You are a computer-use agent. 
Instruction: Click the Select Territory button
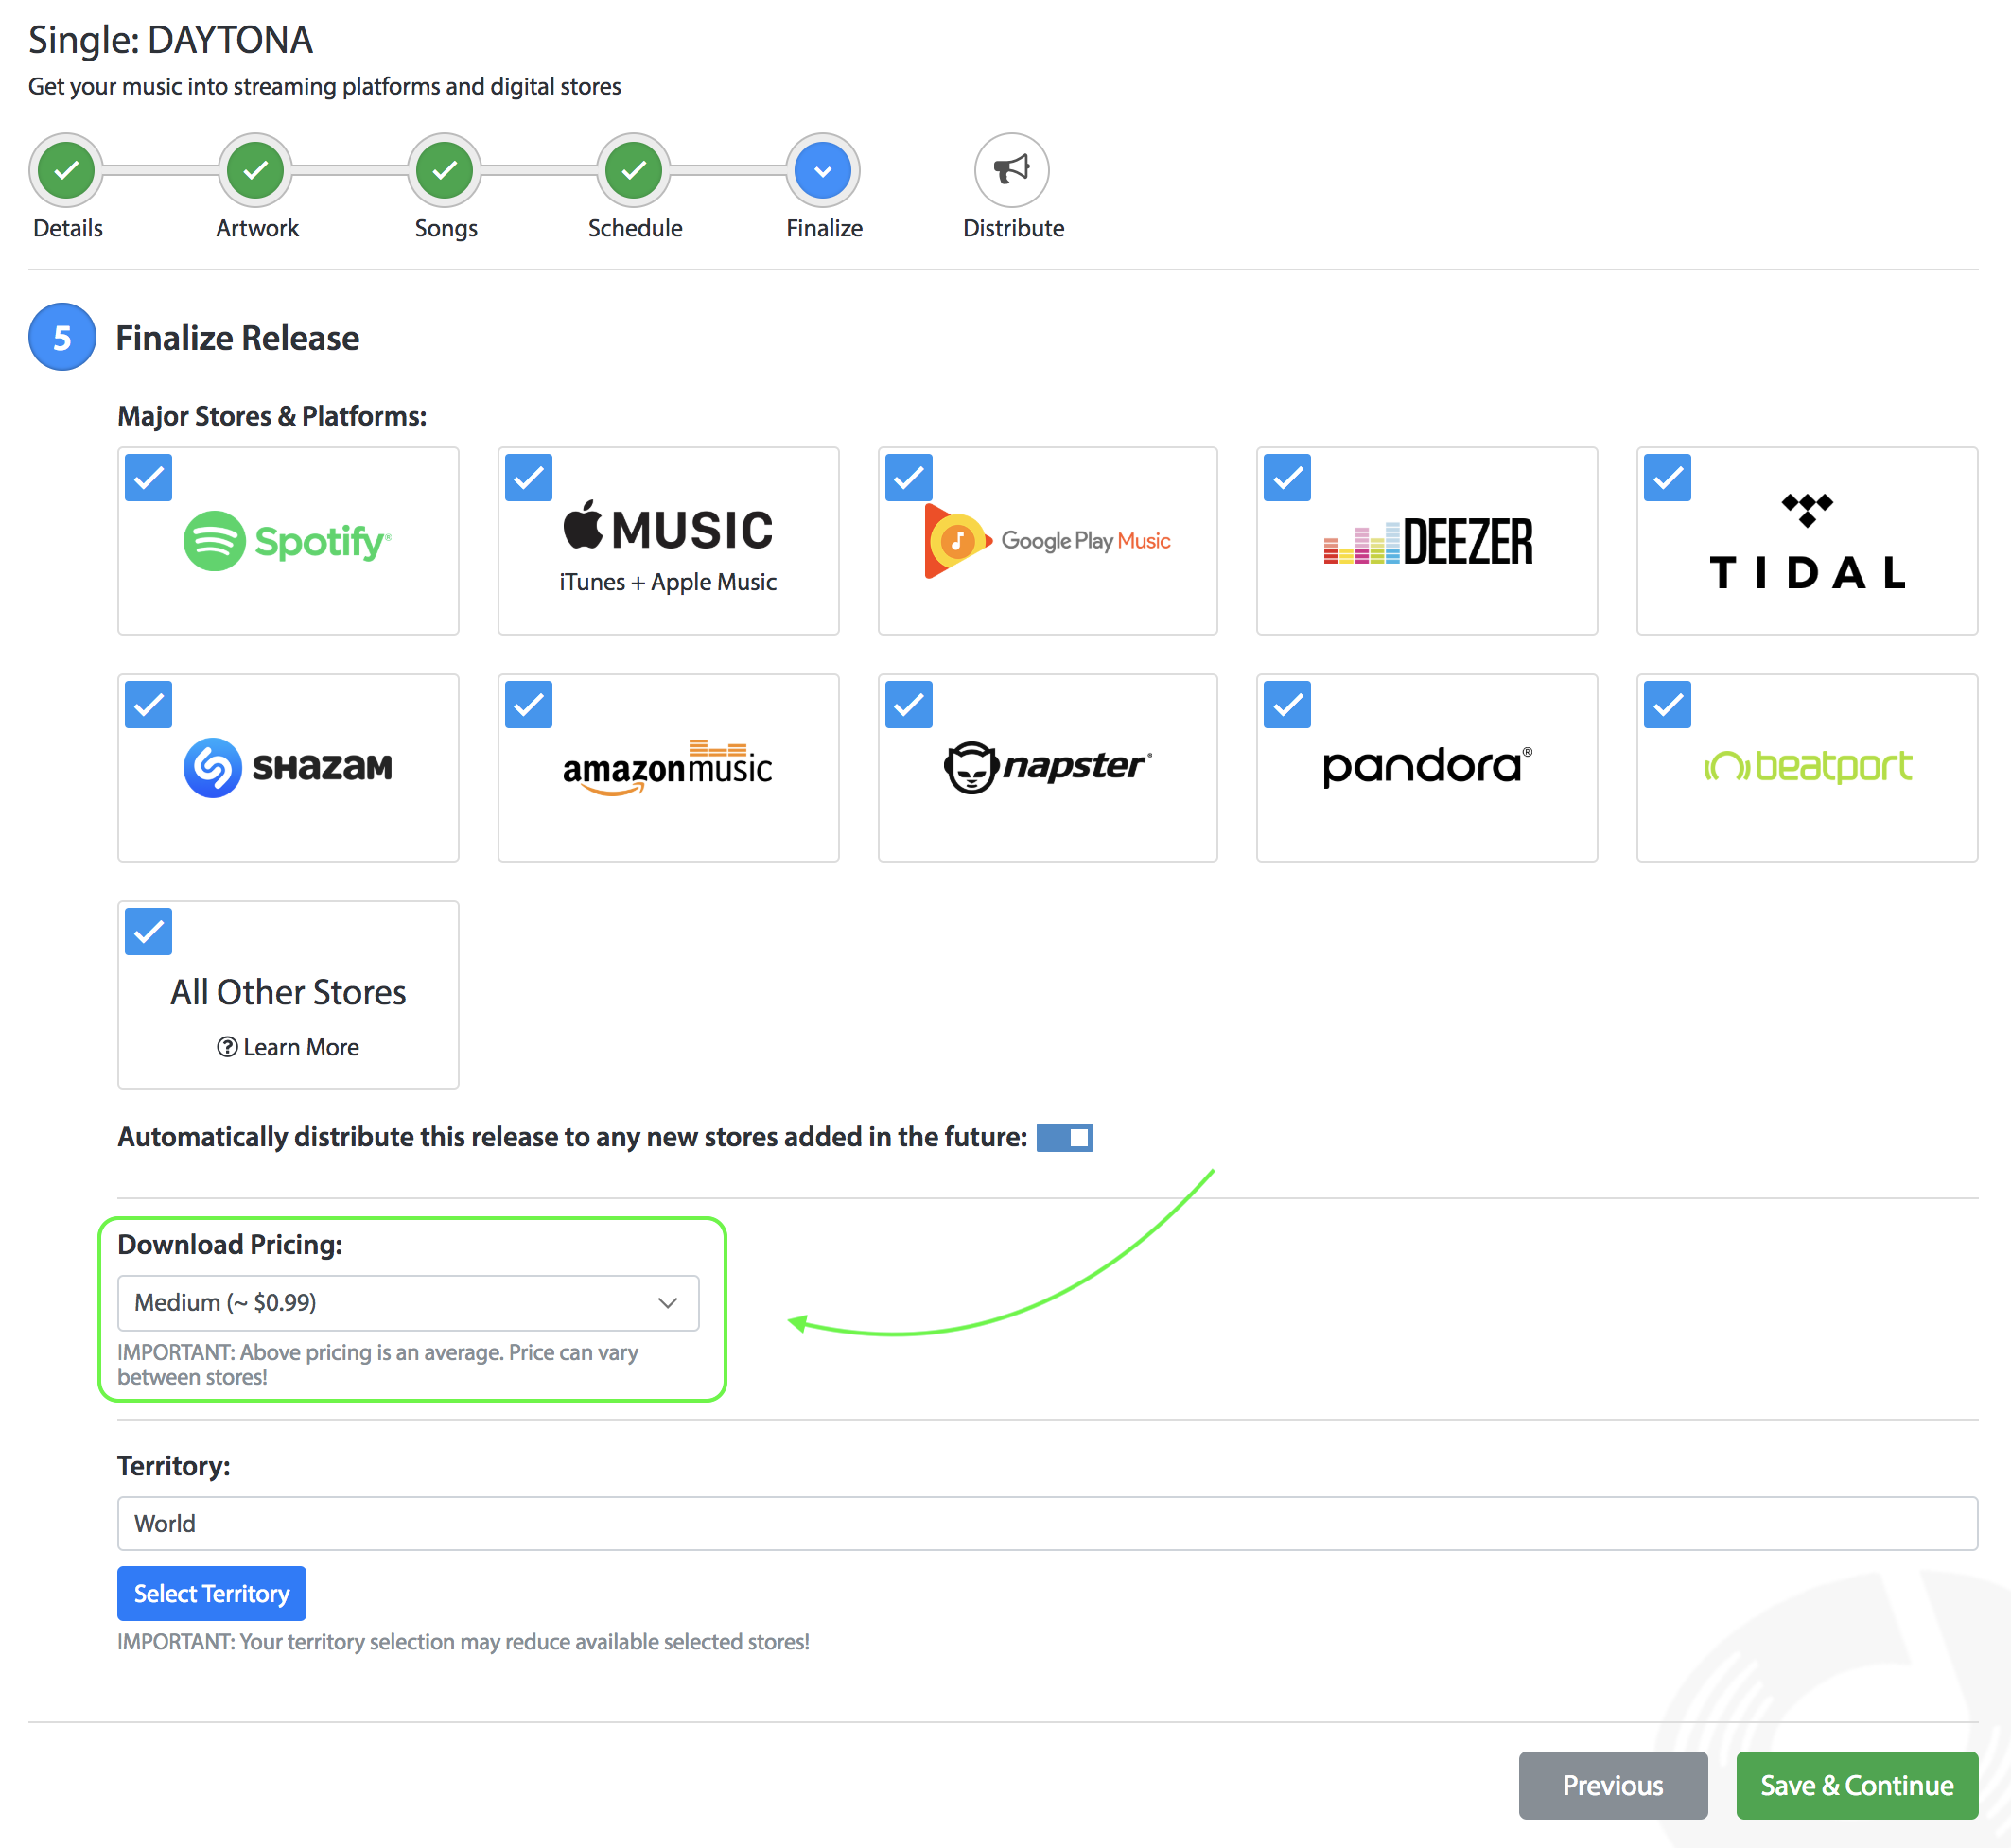212,1594
